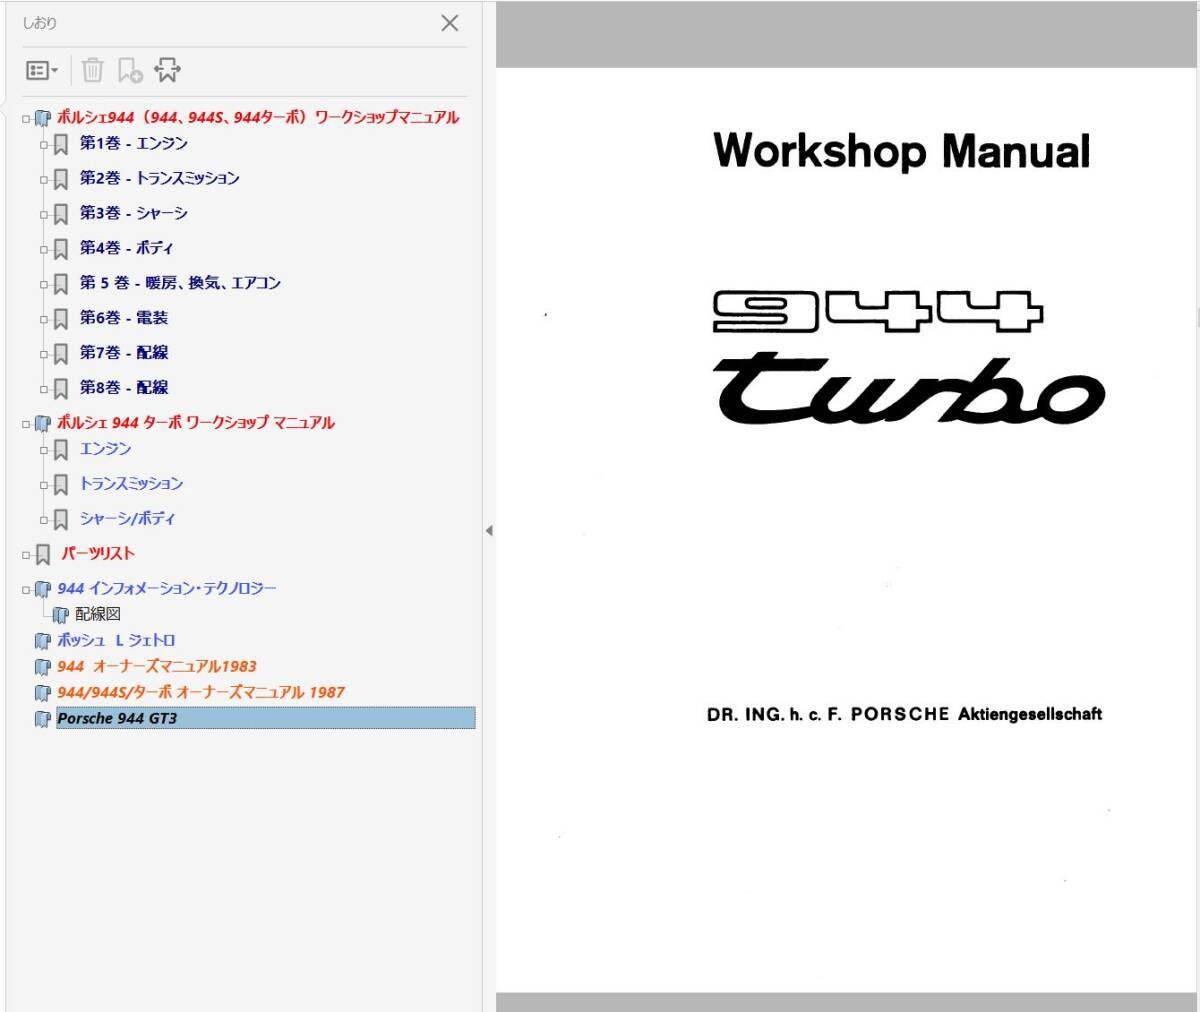Click the bookmark icon beside Turbo manual's トランスミッション
Viewport: 1200px width, 1012px height.
[x=61, y=485]
